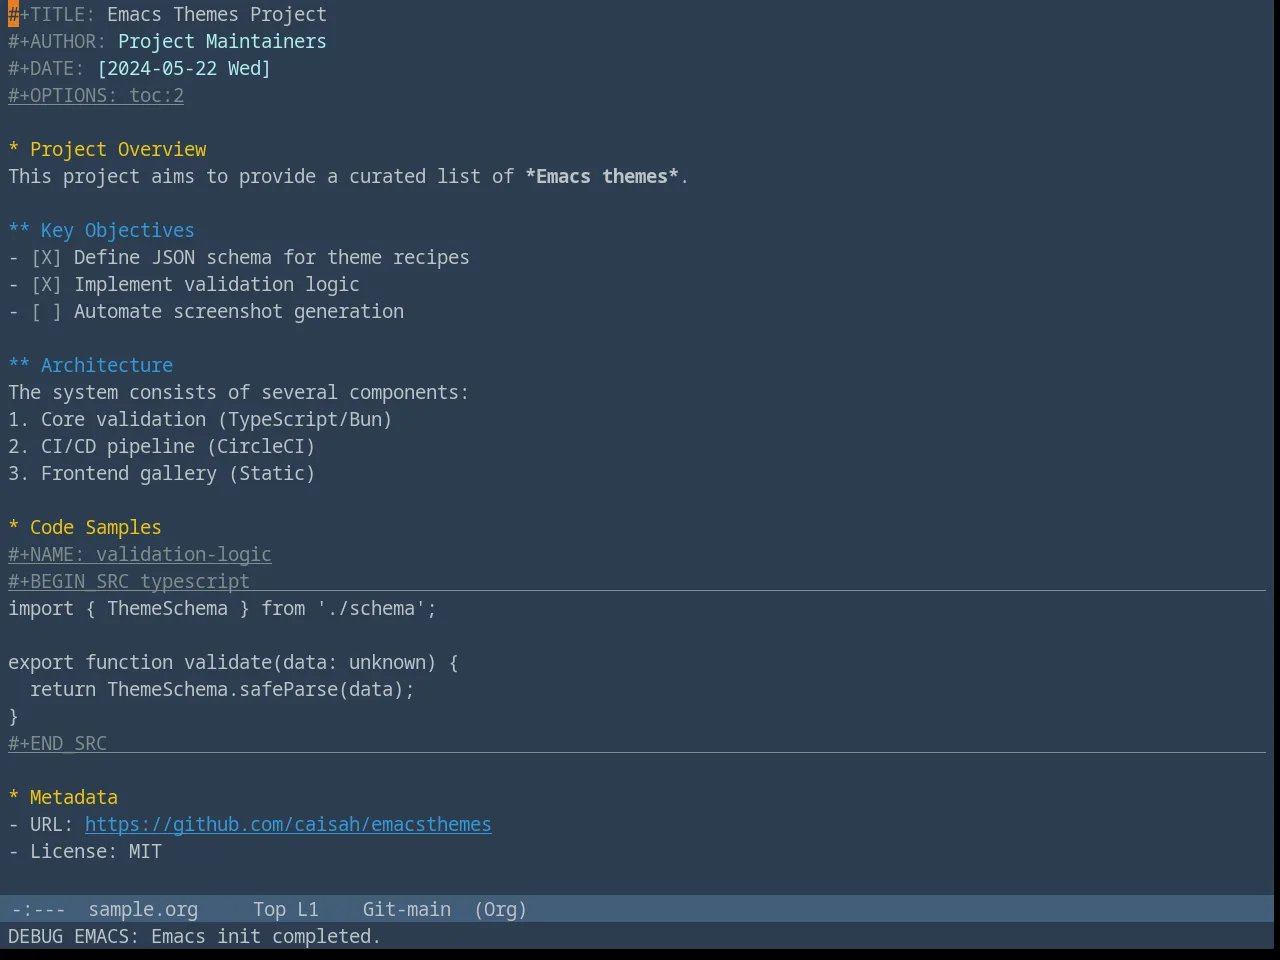Viewport: 1280px width, 960px height.
Task: Click '3. Frontend gallery (Static)' list item
Action: tap(162, 473)
